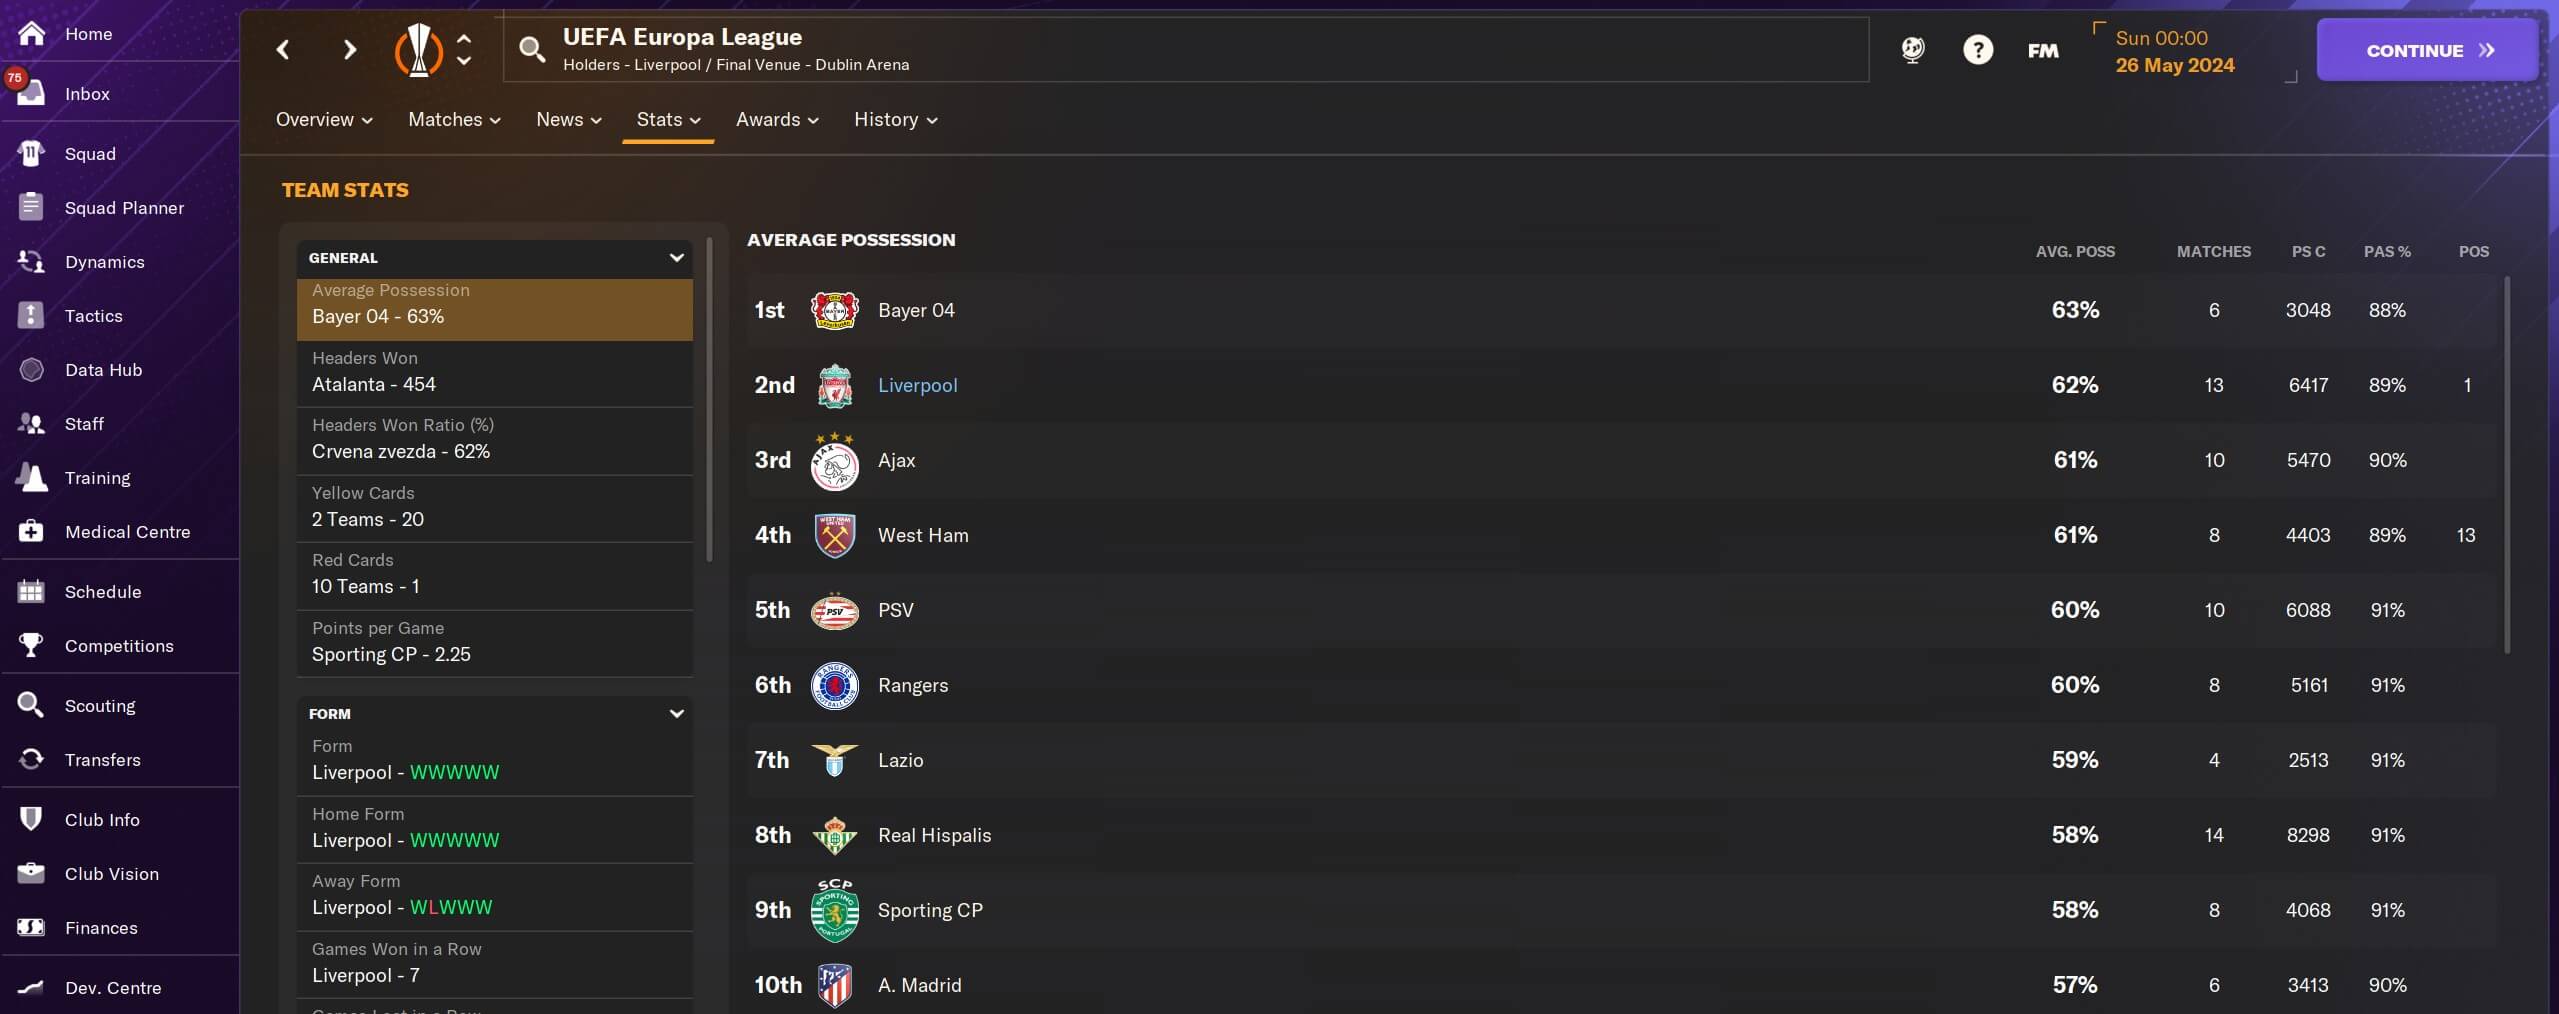The height and width of the screenshot is (1014, 2559).
Task: Open the Liverpool team link
Action: coord(917,385)
